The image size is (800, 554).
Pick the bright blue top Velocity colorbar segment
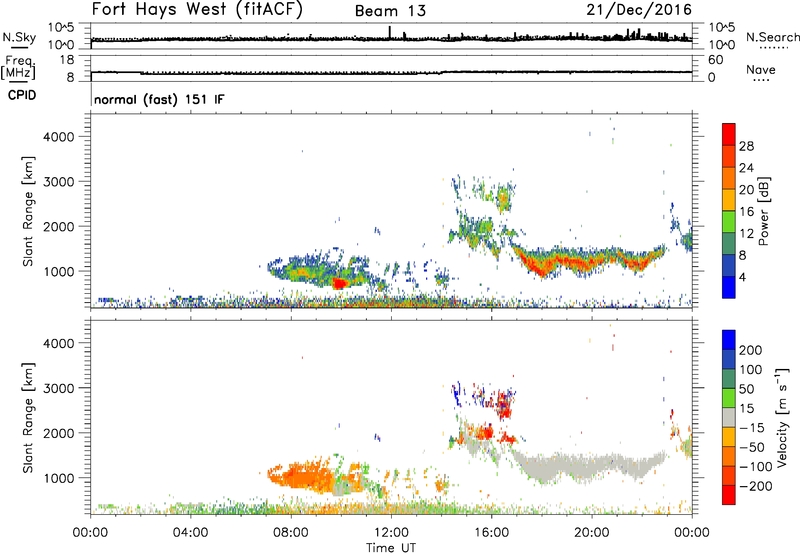click(x=729, y=340)
